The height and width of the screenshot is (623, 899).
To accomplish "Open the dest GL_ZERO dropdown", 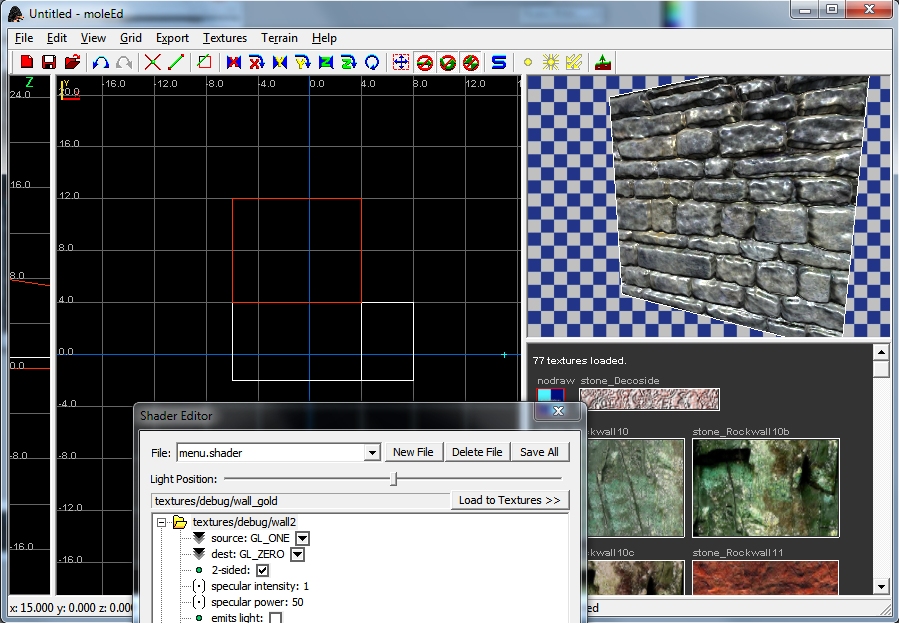I will (297, 554).
